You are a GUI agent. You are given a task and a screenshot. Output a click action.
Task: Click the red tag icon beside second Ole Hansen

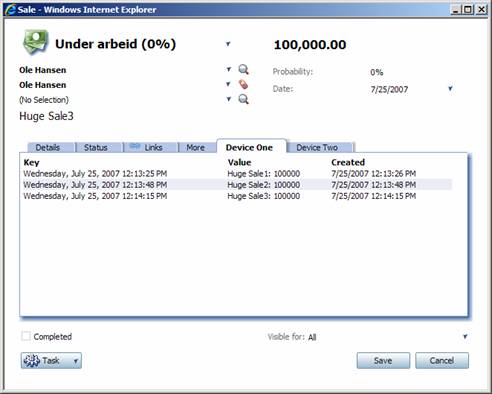243,84
